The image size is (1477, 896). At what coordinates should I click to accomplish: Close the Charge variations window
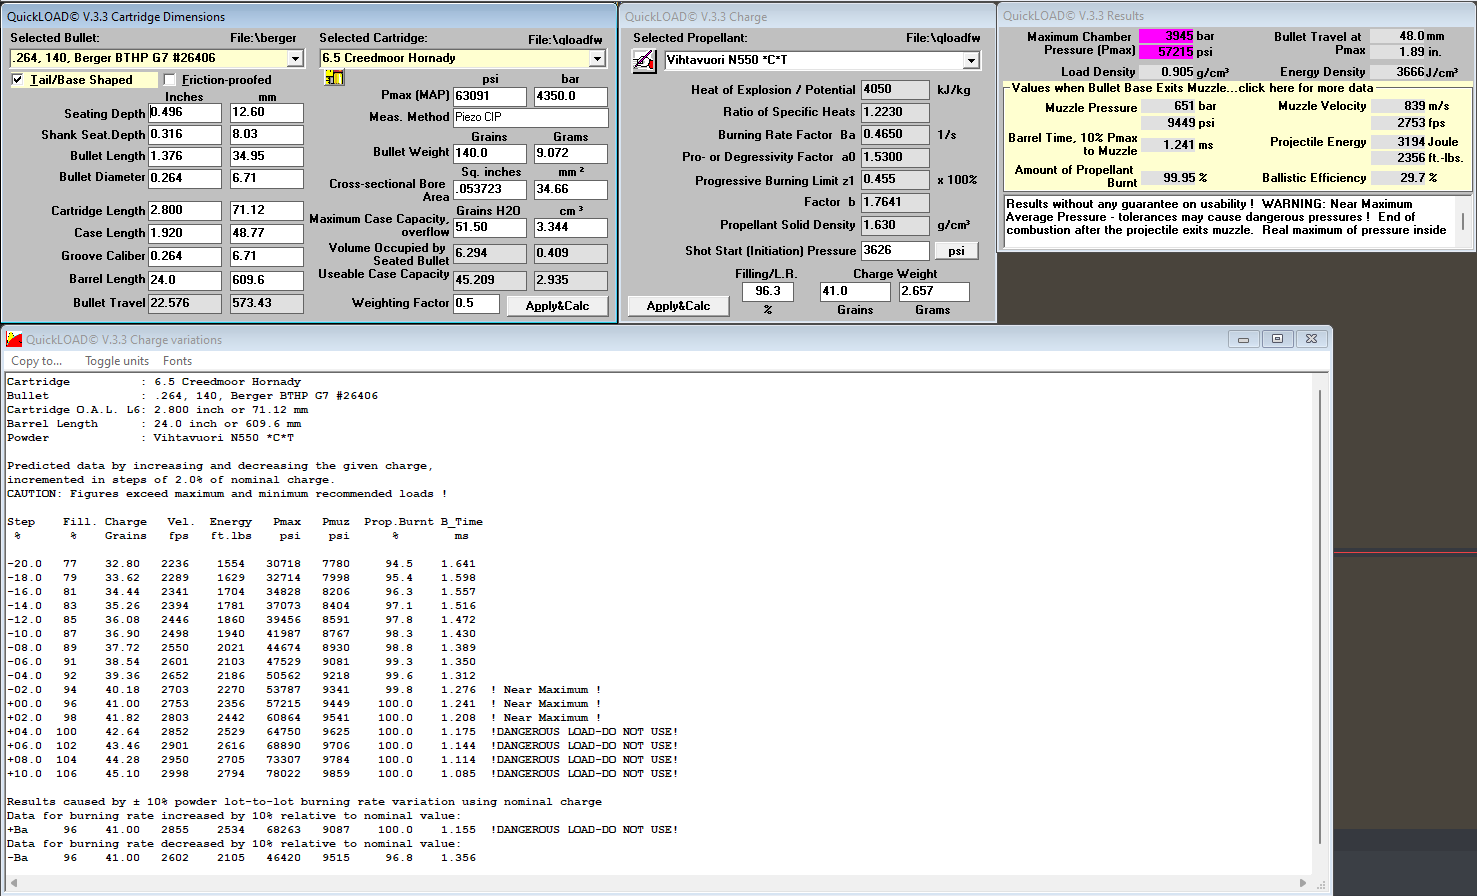click(x=1312, y=339)
